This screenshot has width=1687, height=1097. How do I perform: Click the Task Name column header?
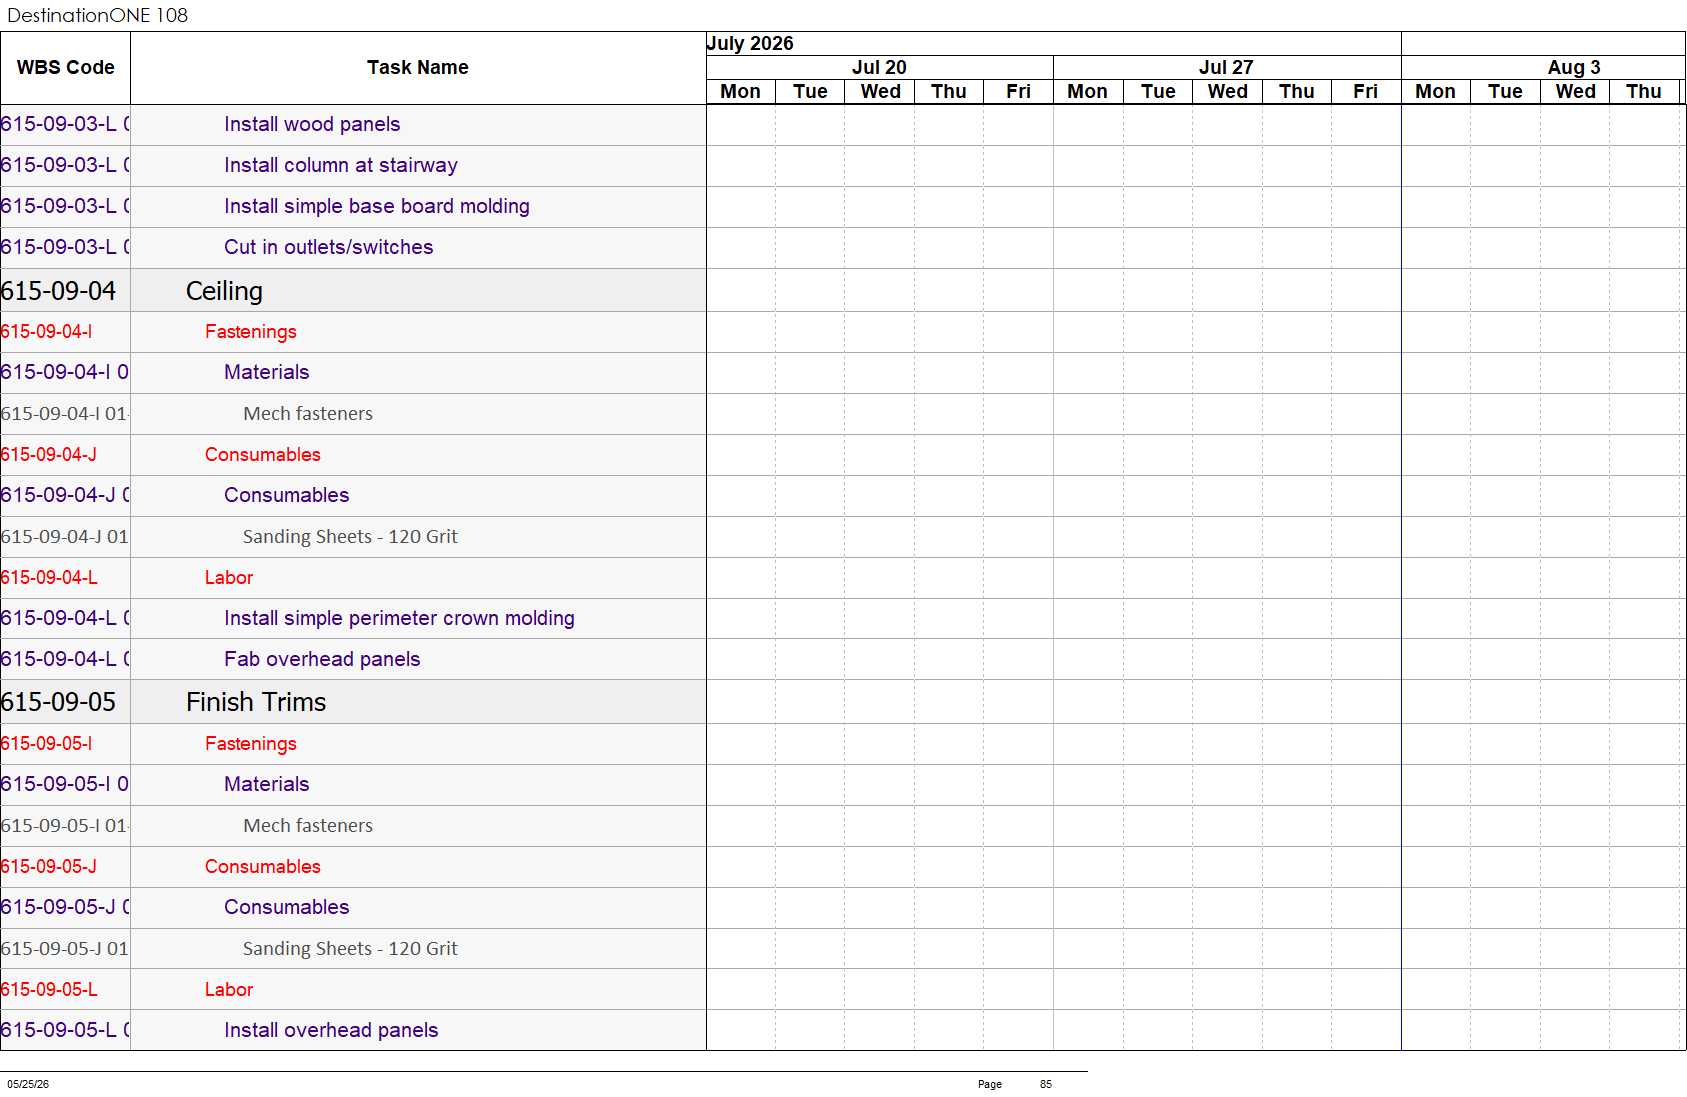pyautogui.click(x=418, y=67)
